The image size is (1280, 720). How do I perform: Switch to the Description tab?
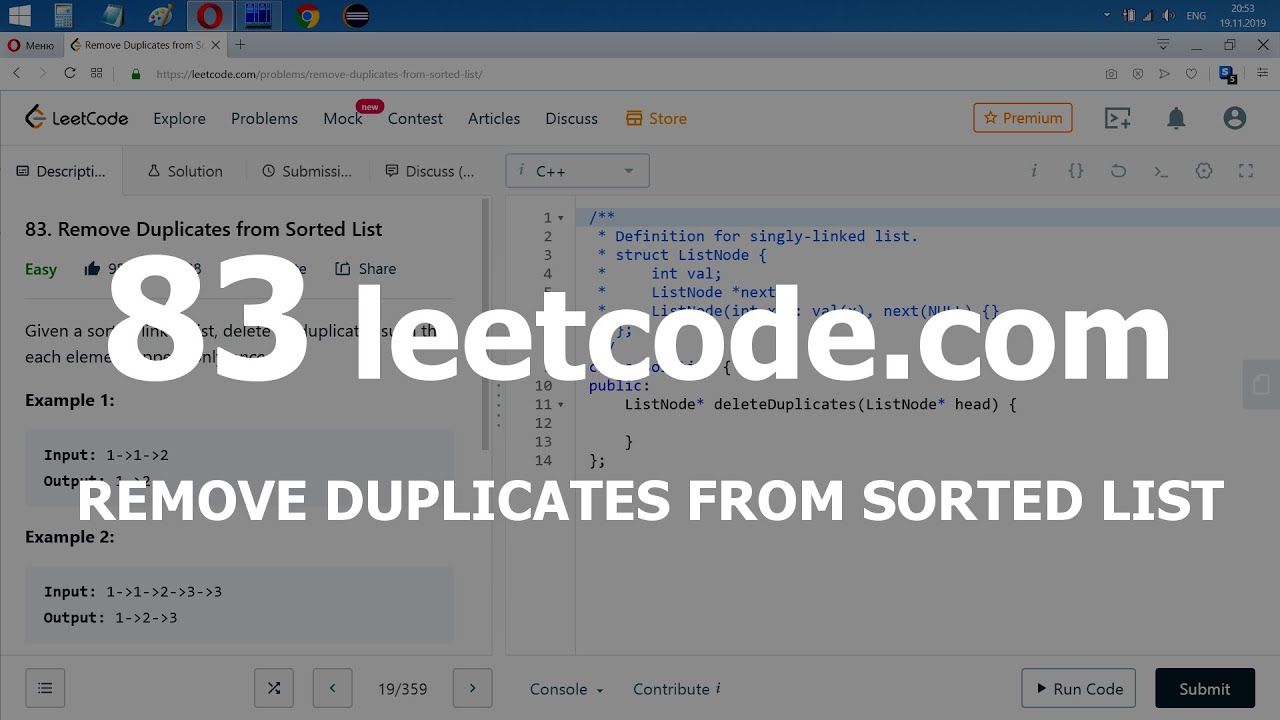(x=61, y=171)
